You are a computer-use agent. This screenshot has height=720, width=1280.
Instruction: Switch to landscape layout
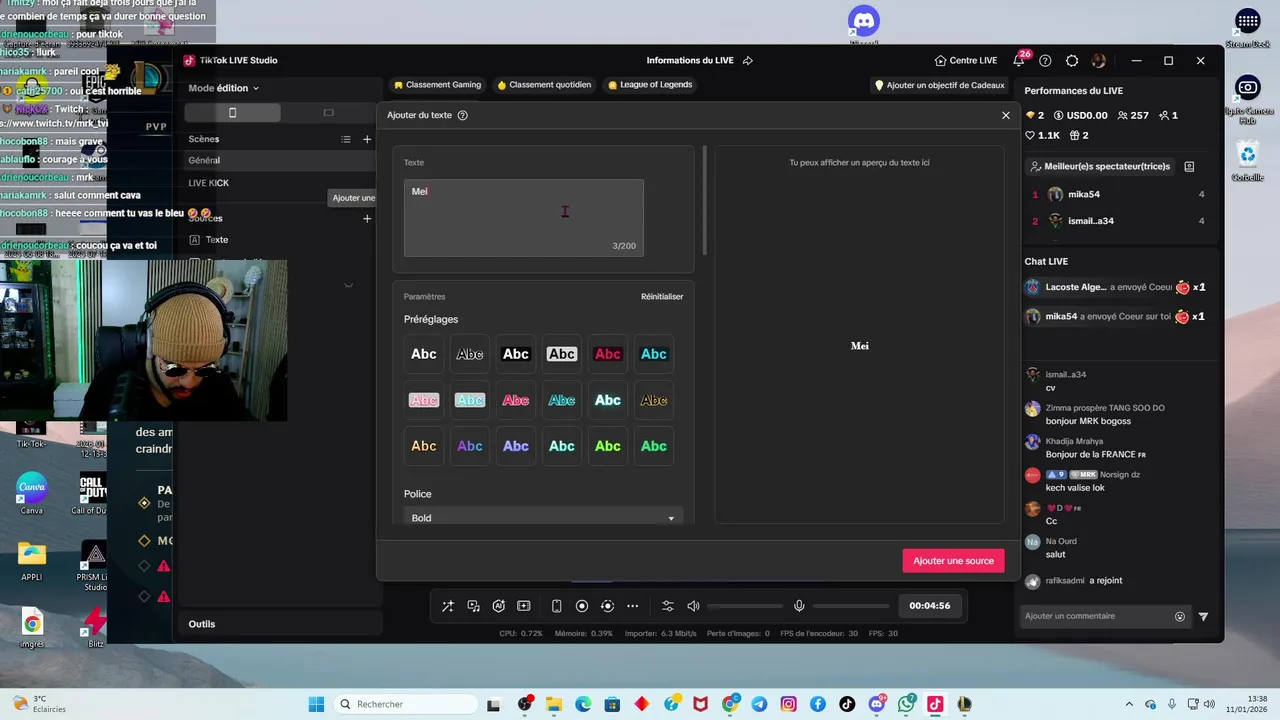[x=328, y=113]
